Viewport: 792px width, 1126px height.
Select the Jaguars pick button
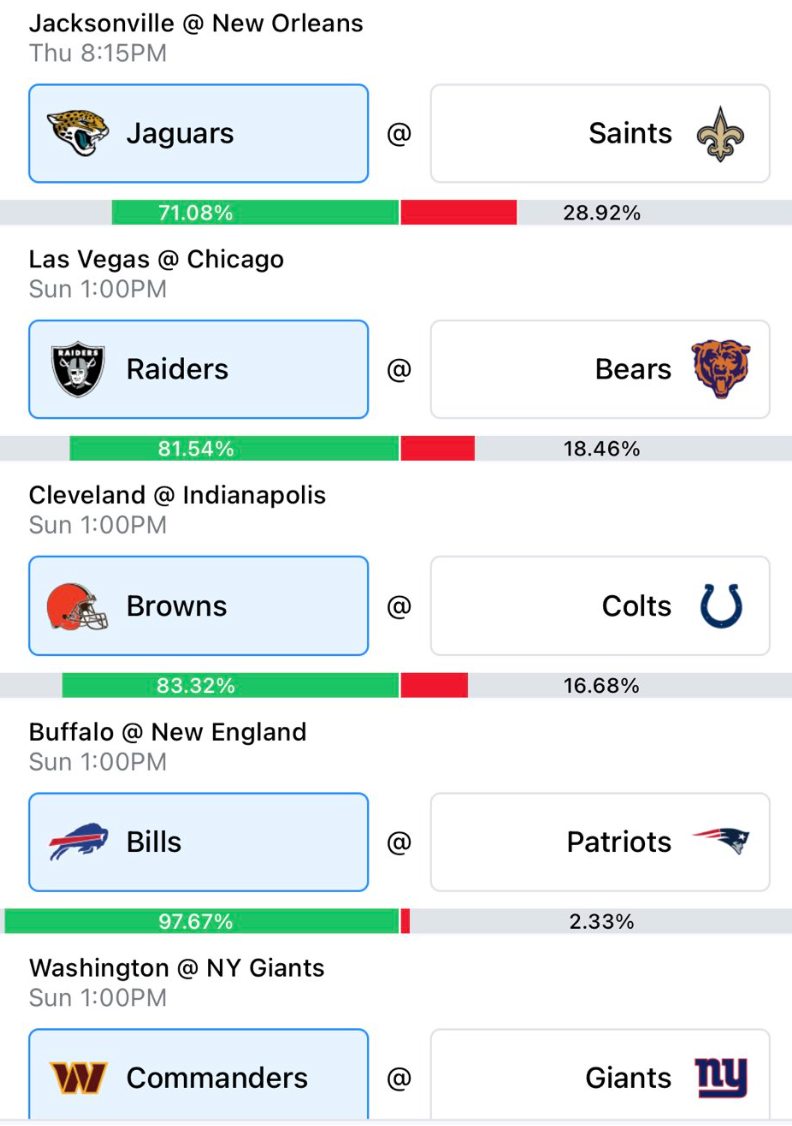point(199,134)
